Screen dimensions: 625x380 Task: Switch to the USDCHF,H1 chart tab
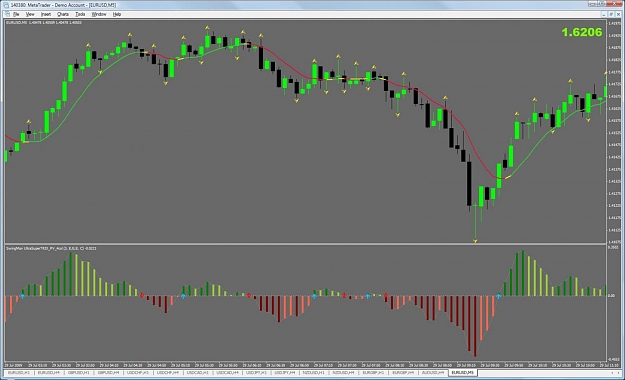pos(138,372)
